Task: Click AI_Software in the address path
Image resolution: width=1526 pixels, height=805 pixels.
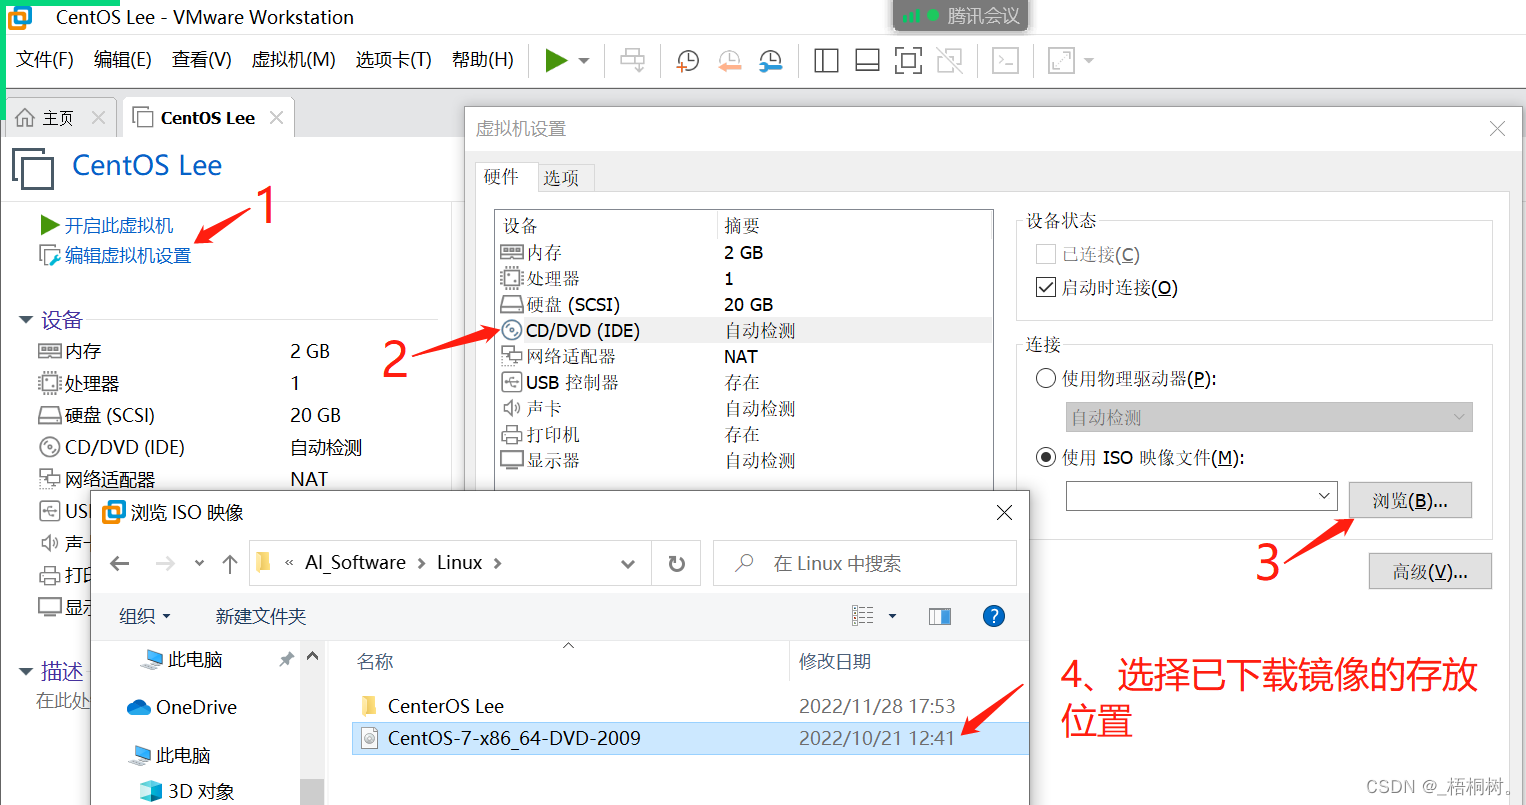Action: [x=355, y=562]
